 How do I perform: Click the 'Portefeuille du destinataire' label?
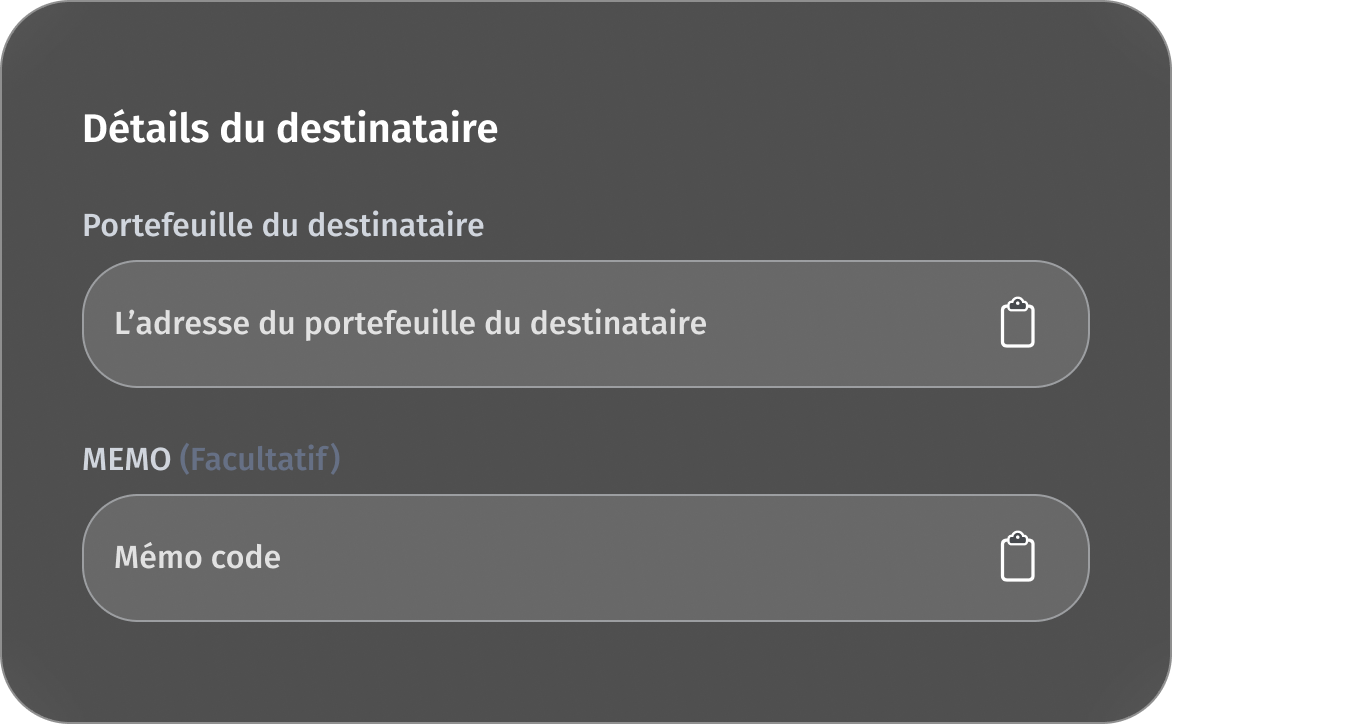pos(283,225)
